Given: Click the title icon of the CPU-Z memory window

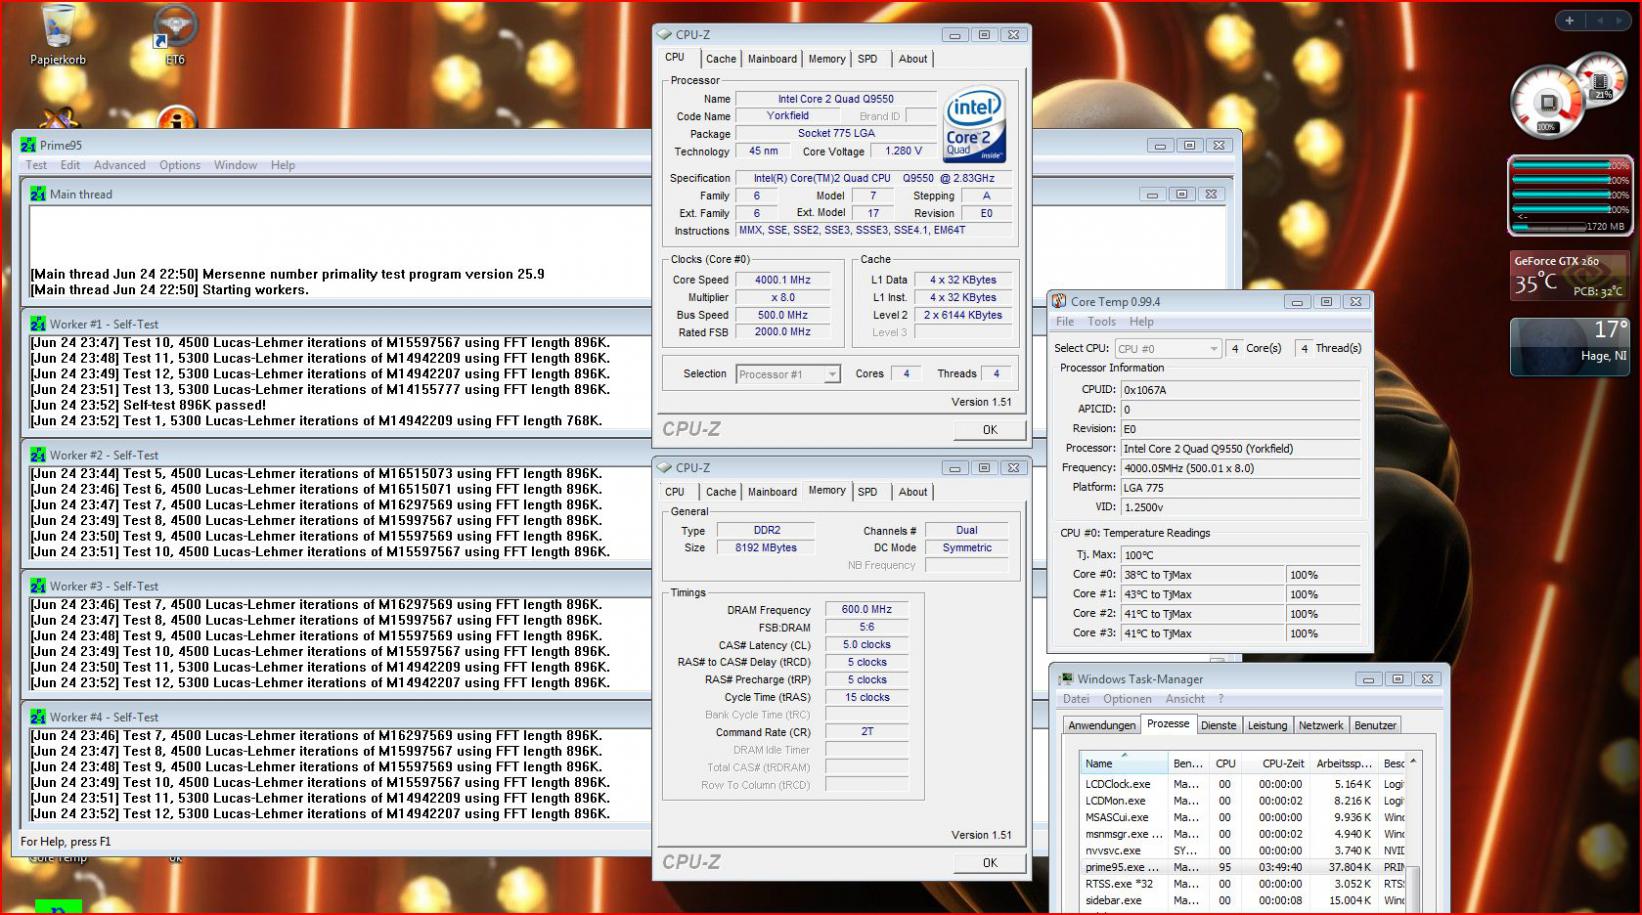Looking at the screenshot, I should (664, 467).
